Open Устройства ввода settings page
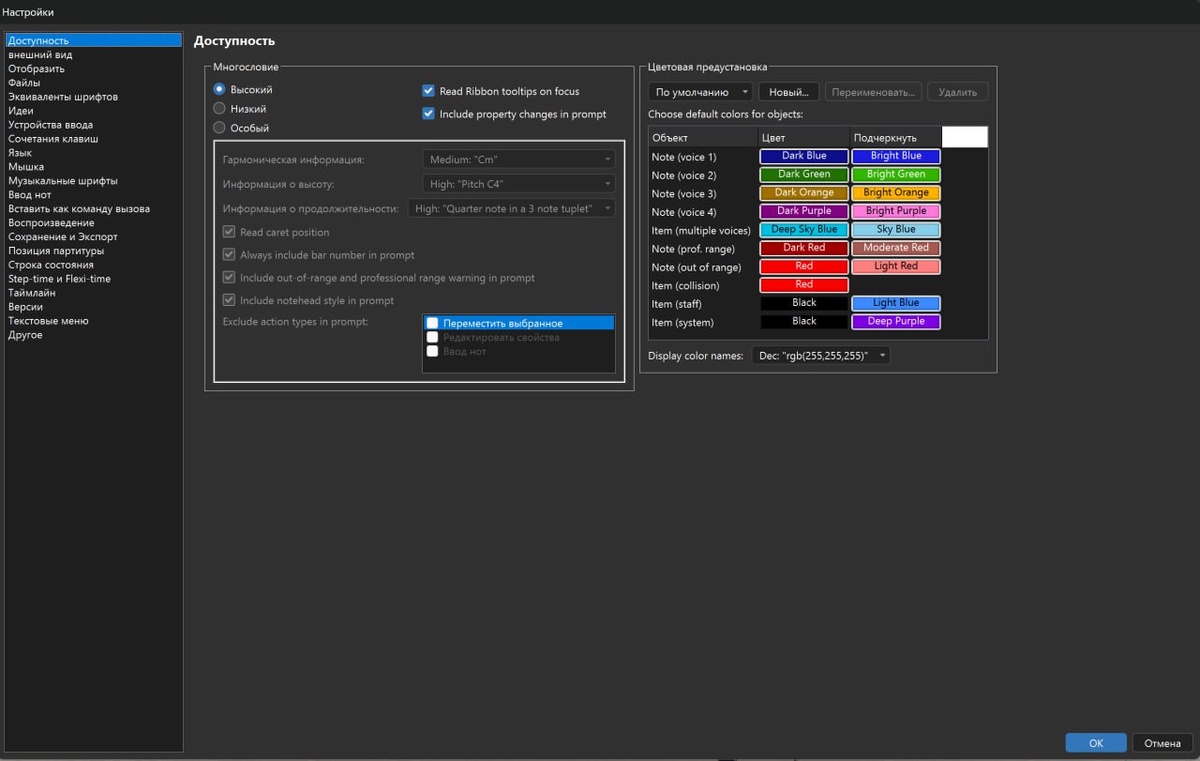 coord(94,124)
